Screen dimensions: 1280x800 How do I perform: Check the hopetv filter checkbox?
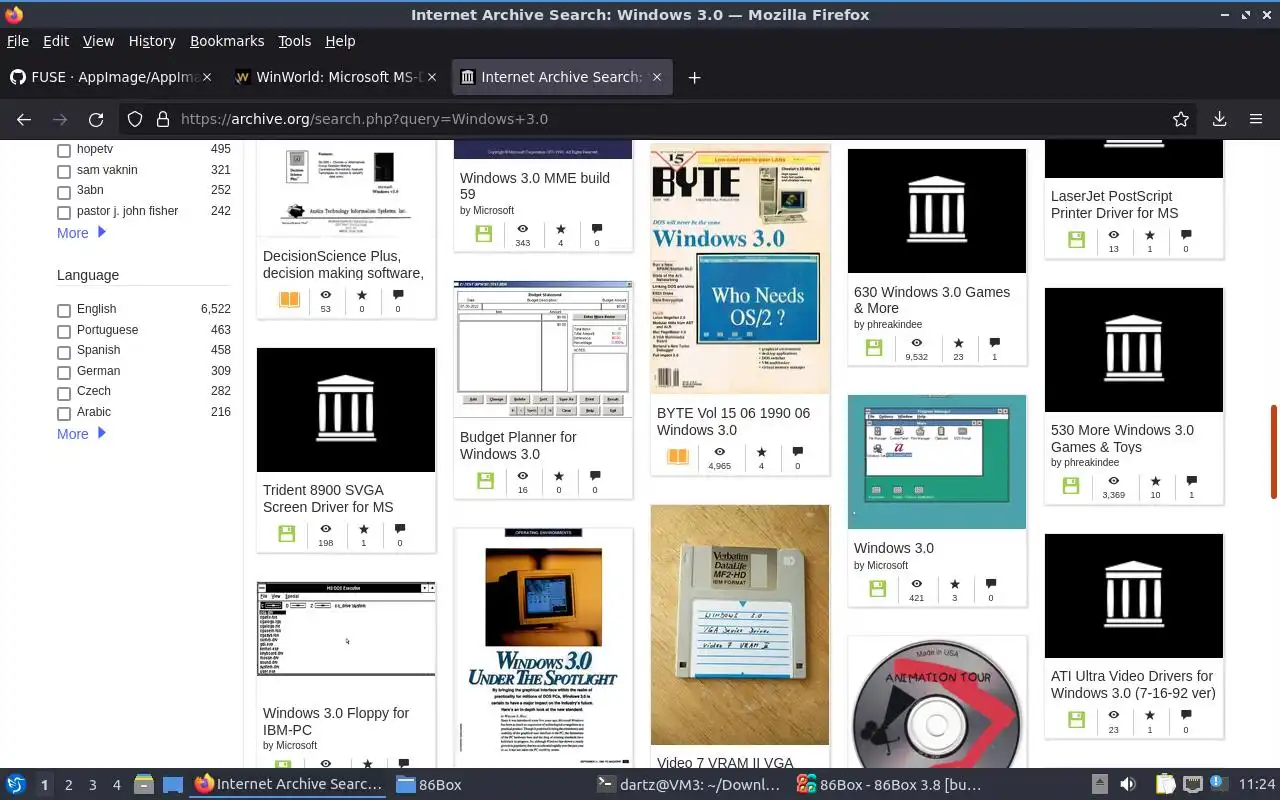tap(64, 150)
